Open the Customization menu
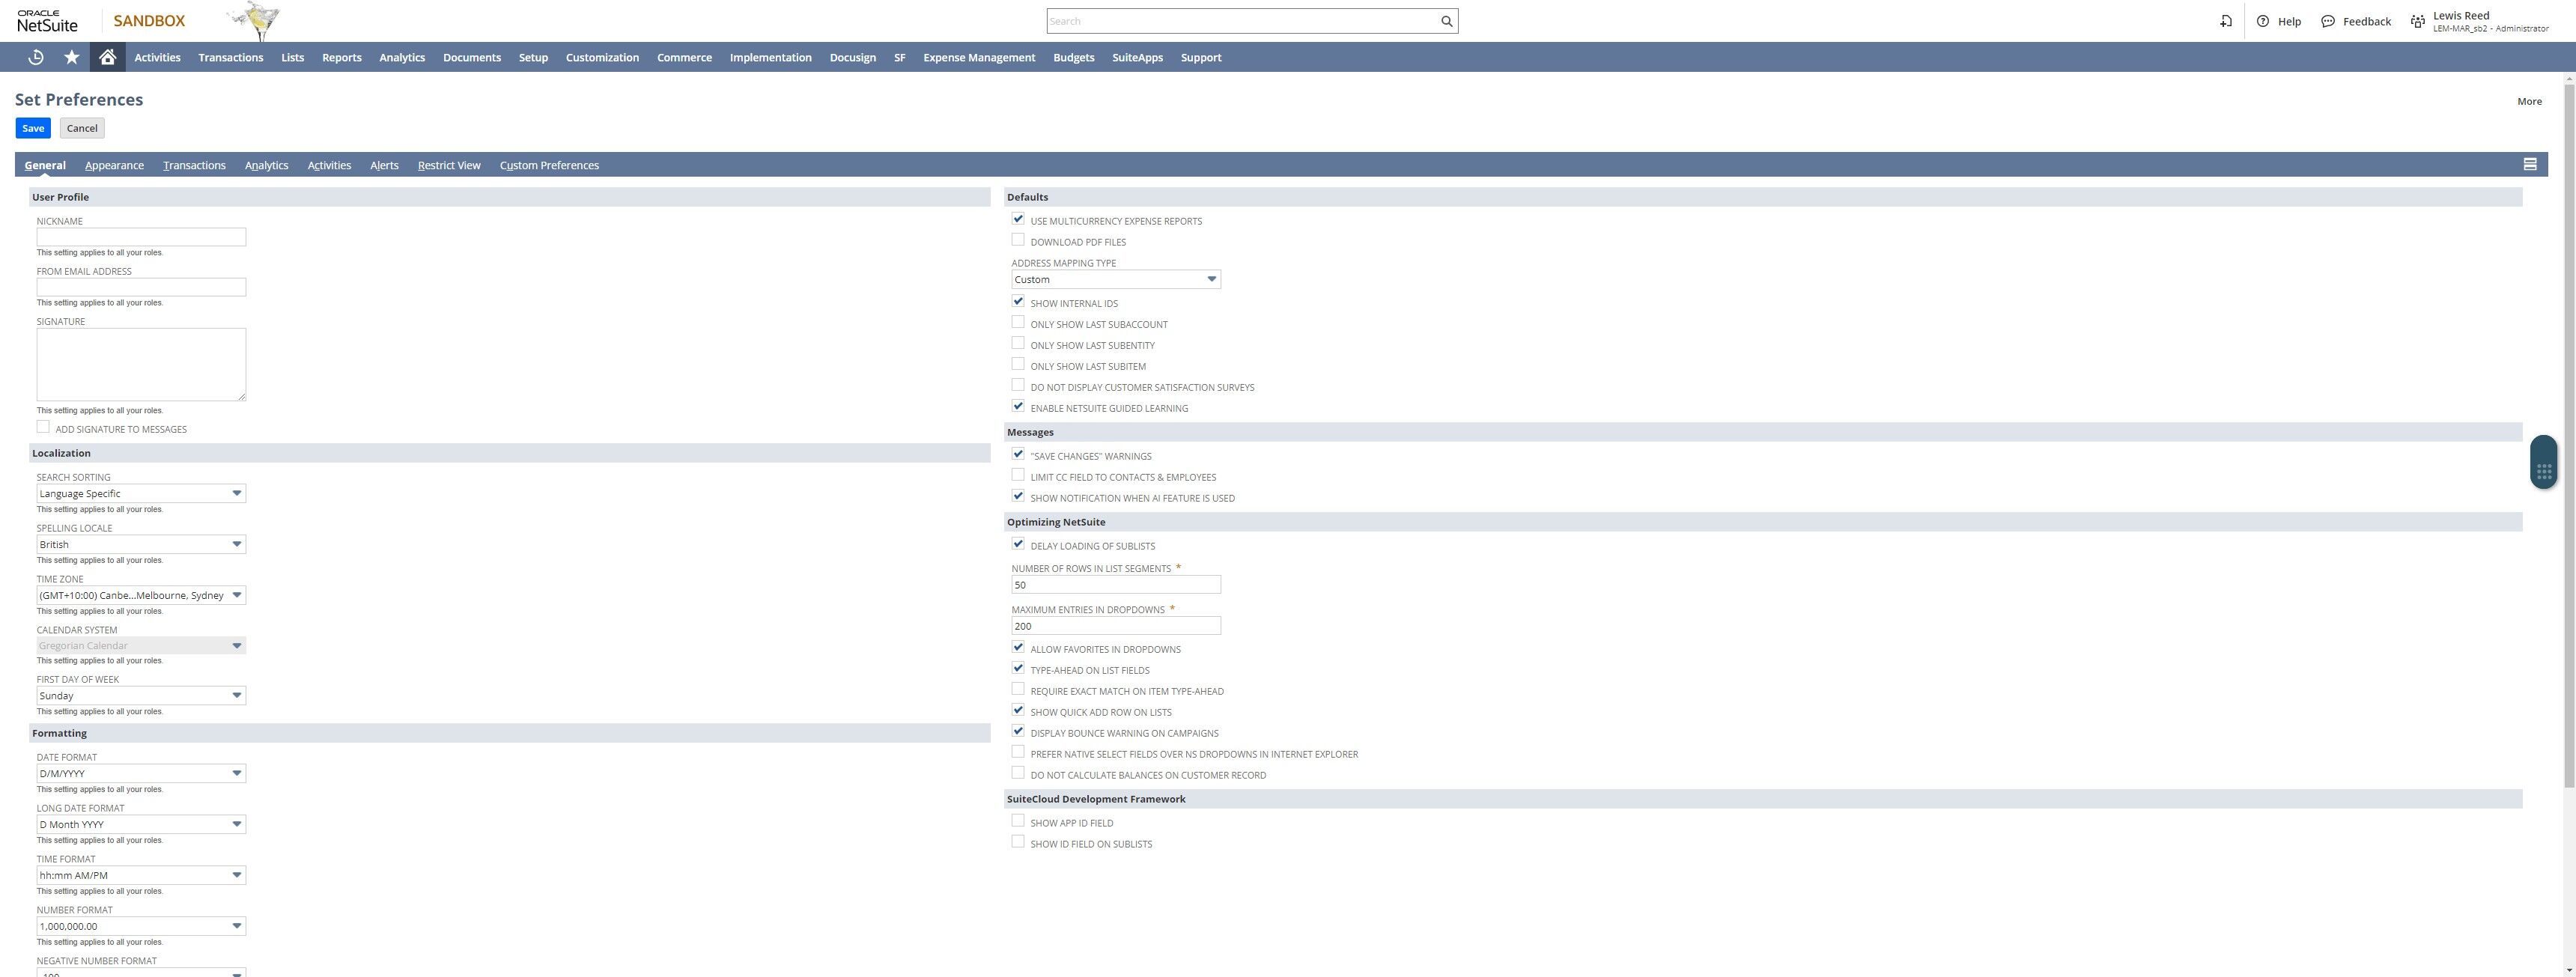This screenshot has height=977, width=2576. pos(602,57)
